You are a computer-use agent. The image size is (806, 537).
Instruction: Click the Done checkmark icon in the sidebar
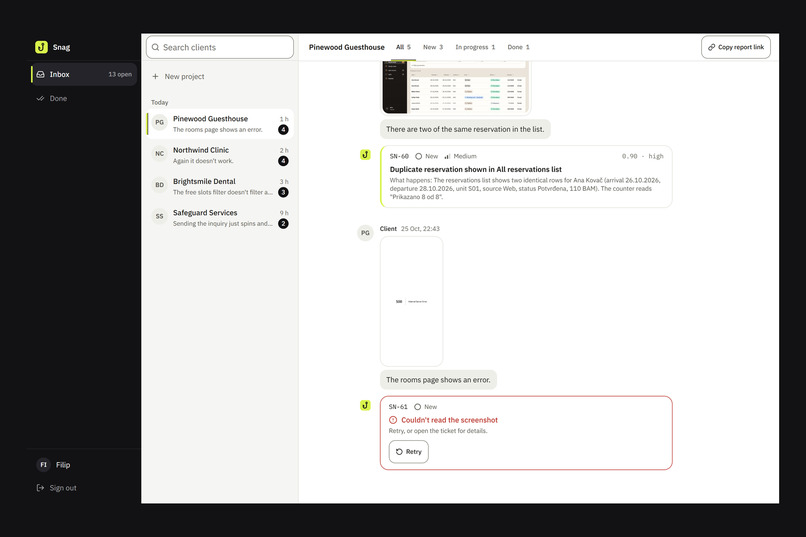click(41, 99)
